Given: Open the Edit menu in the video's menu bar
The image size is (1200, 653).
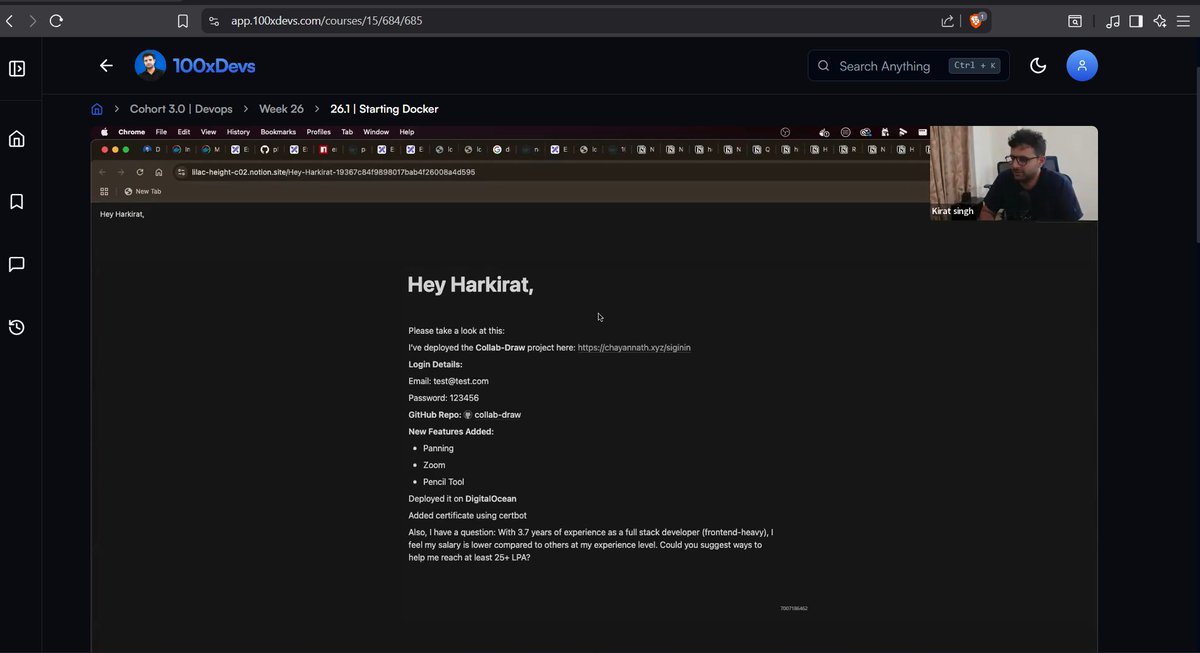Looking at the screenshot, I should 184,132.
